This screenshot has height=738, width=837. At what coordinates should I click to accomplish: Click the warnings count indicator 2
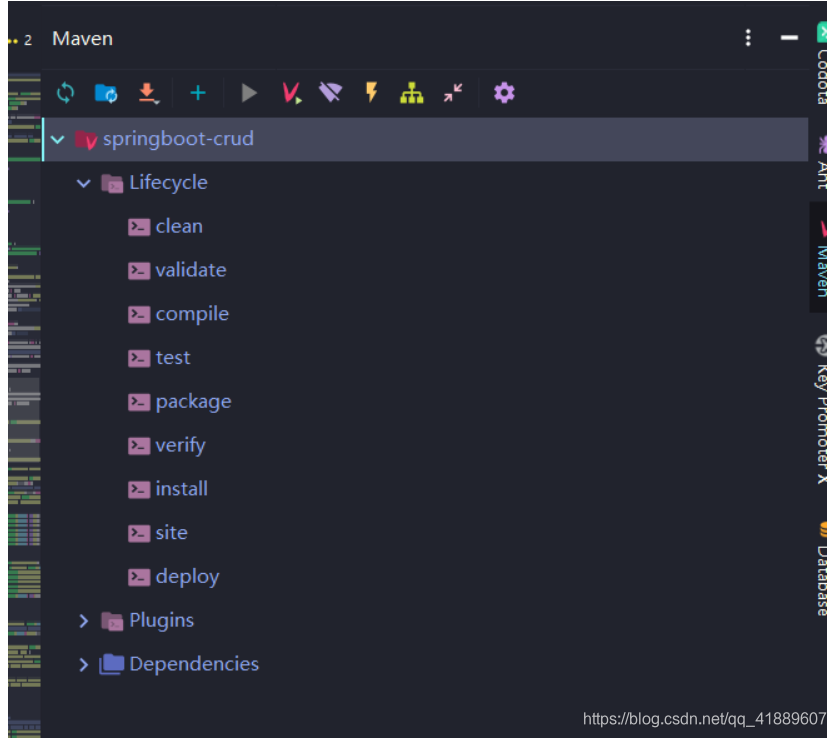21,40
